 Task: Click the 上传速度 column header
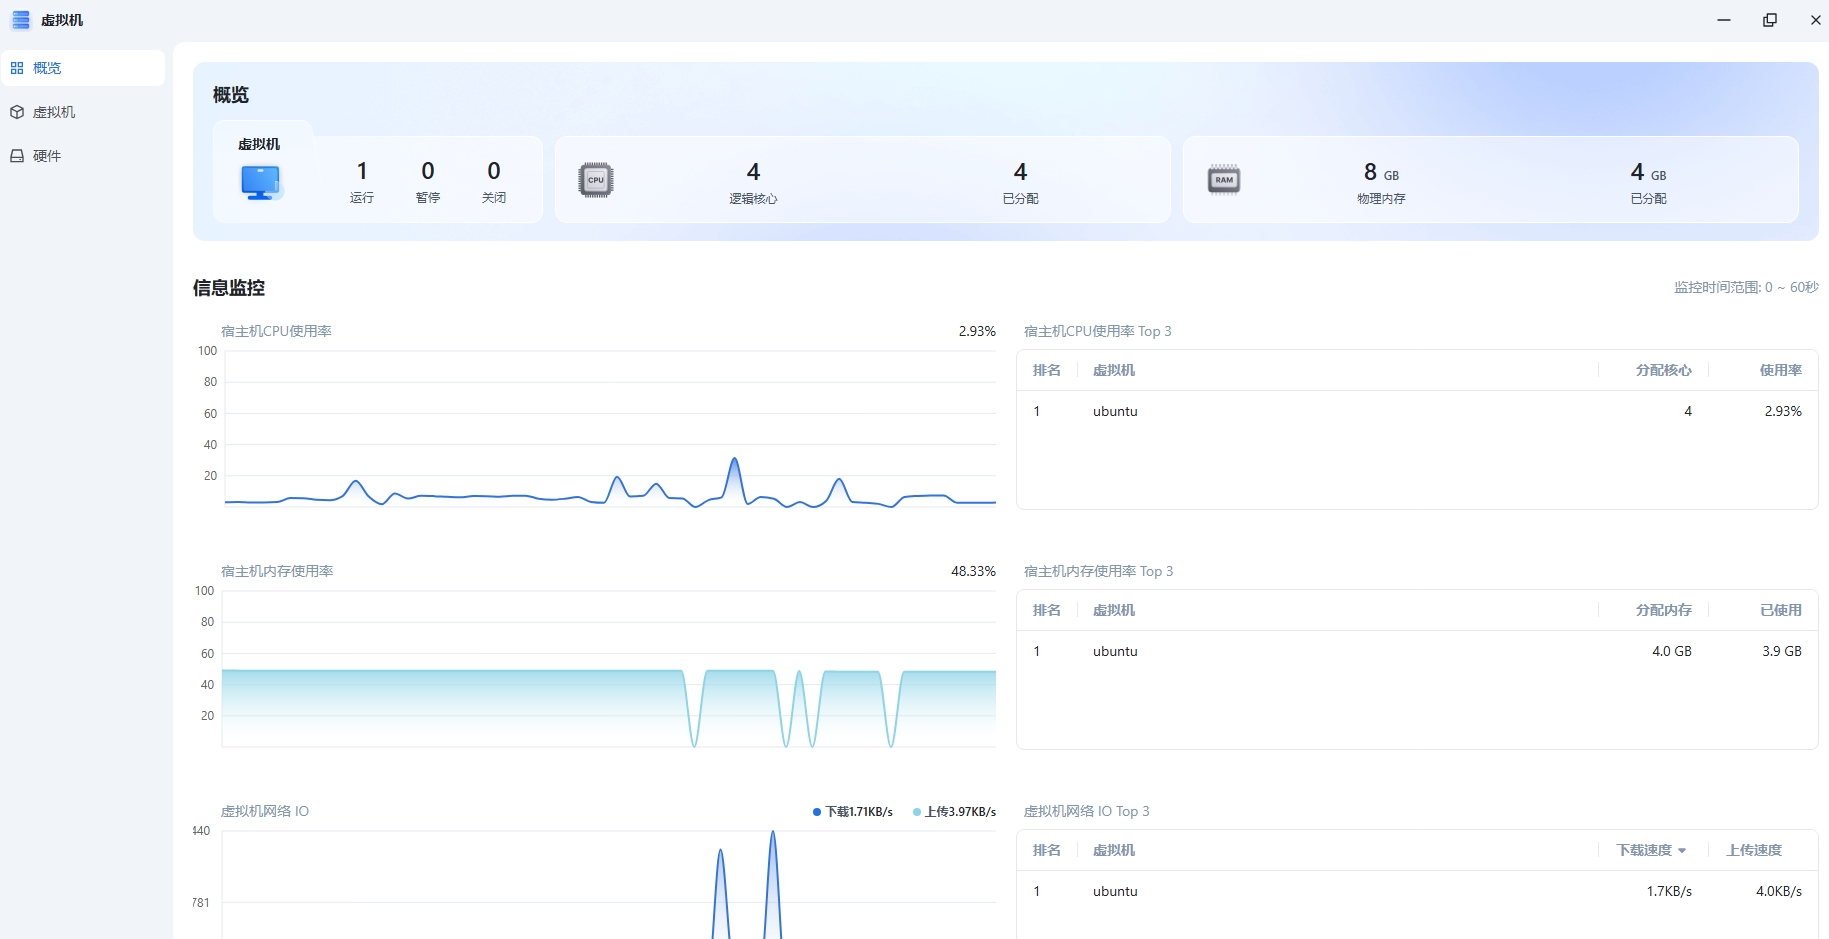coord(1754,850)
